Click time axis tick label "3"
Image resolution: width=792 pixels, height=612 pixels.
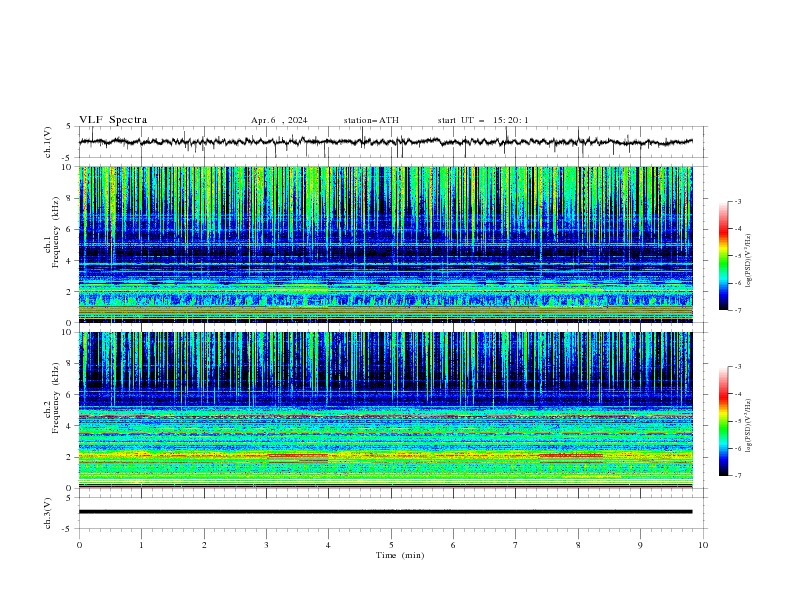point(266,545)
